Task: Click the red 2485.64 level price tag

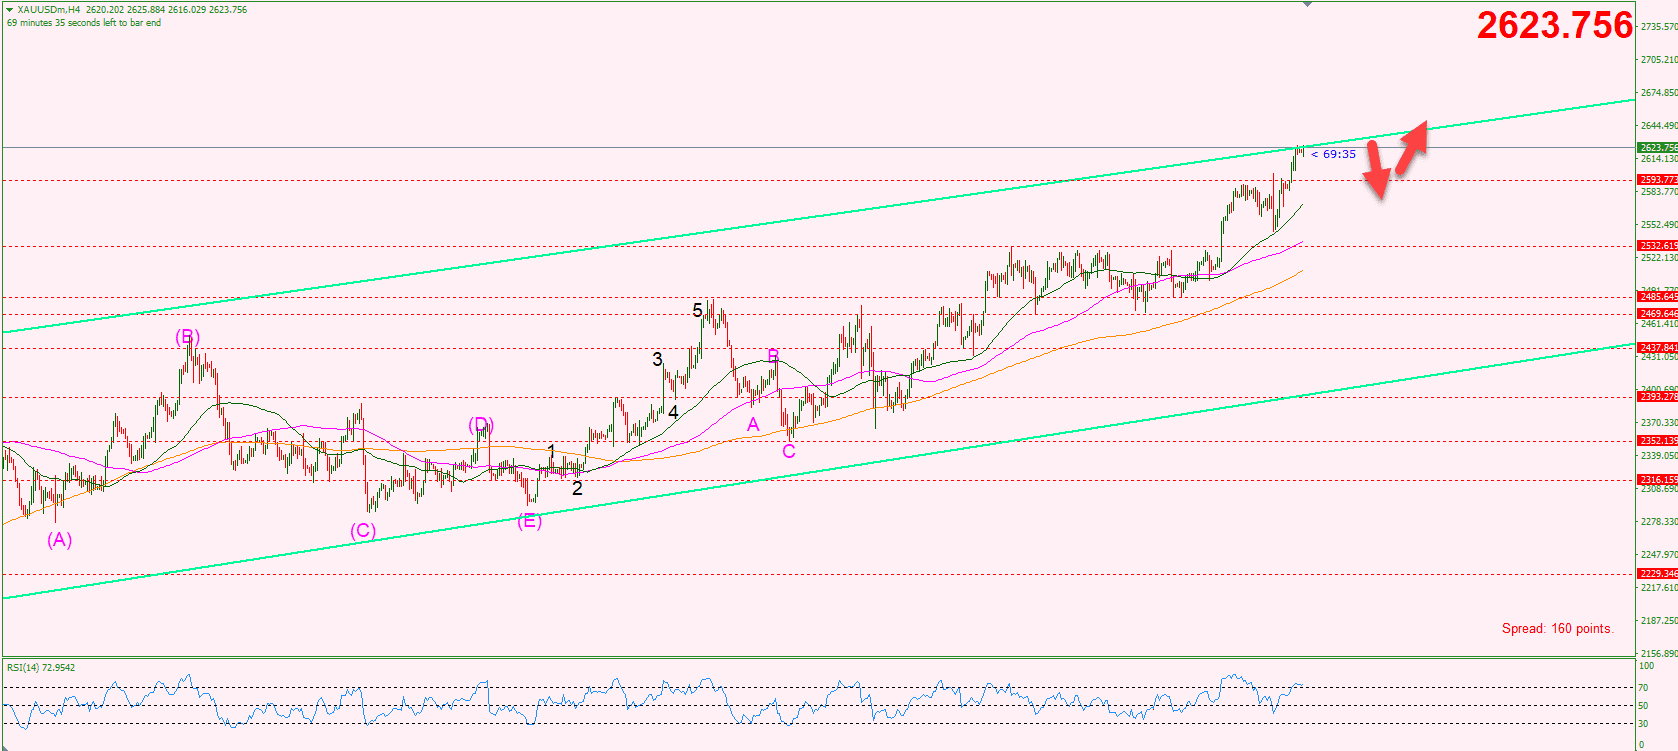Action: coord(1658,297)
